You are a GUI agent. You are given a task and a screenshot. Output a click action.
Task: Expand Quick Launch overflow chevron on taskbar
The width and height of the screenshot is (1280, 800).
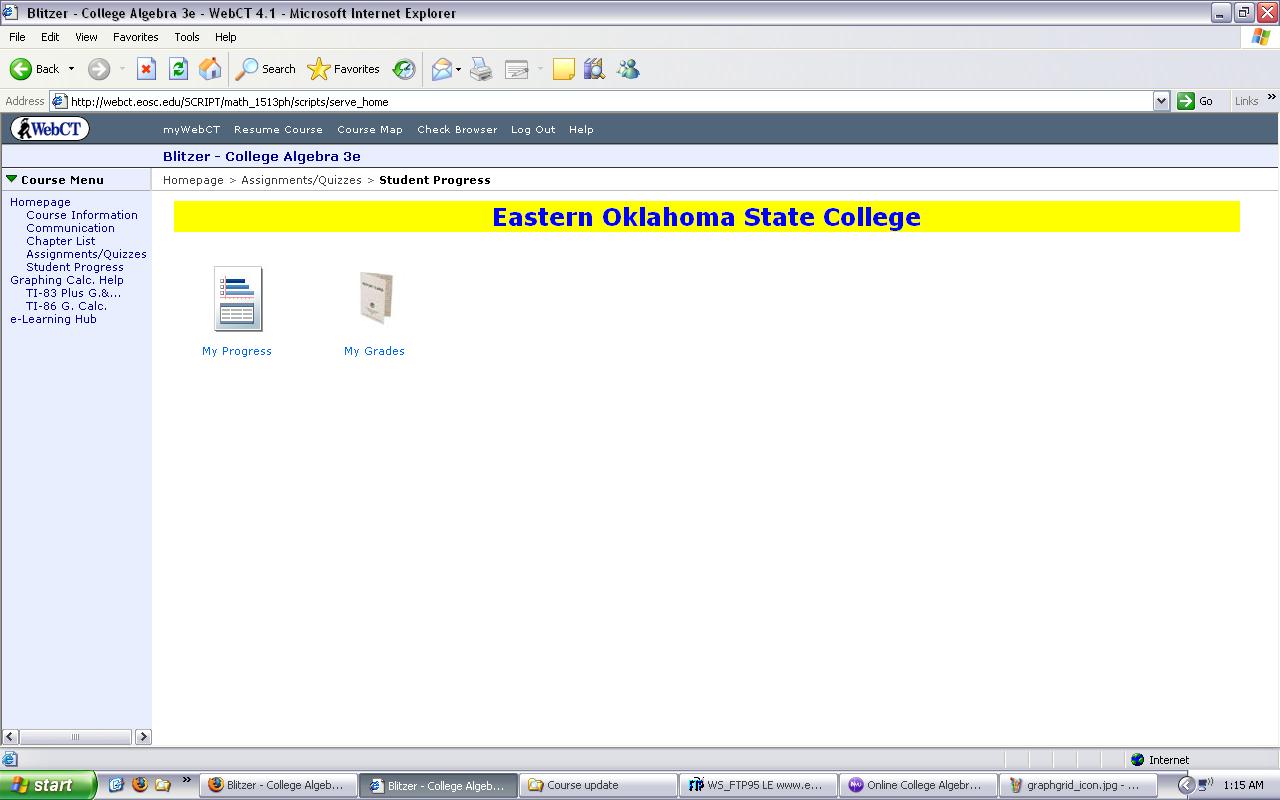click(186, 780)
